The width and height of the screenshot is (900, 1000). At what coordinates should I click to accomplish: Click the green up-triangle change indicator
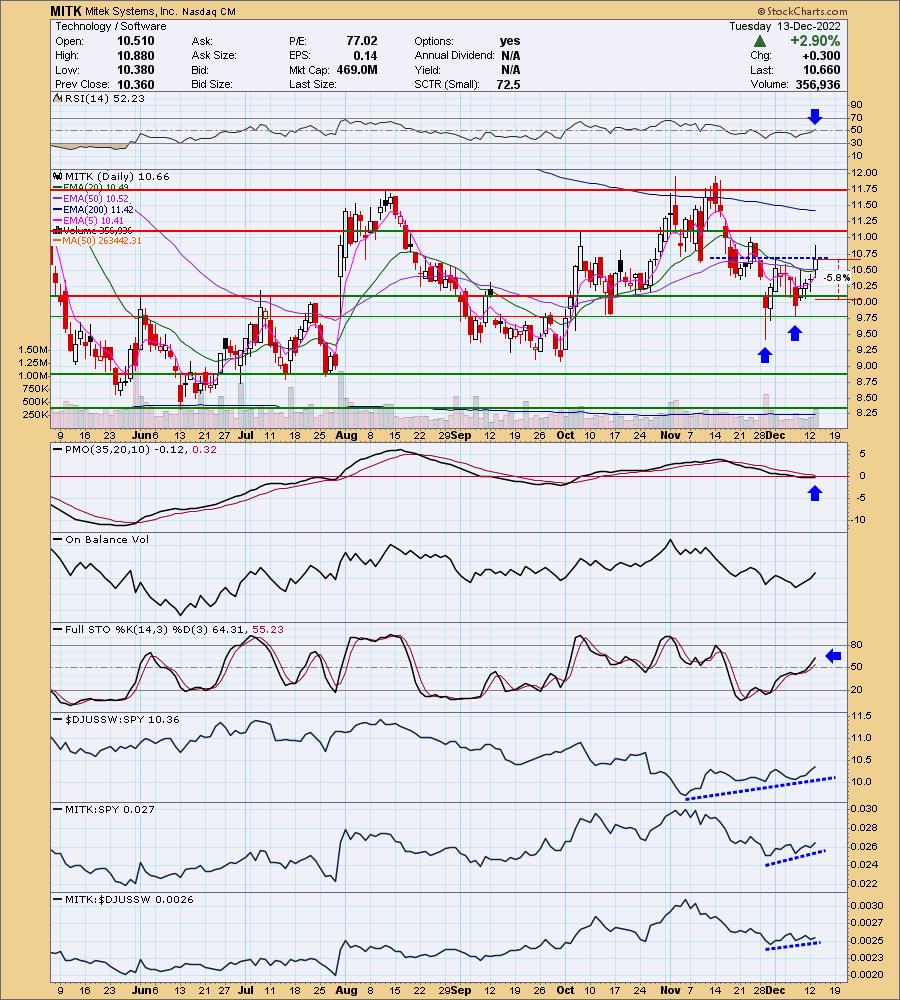[x=760, y=41]
